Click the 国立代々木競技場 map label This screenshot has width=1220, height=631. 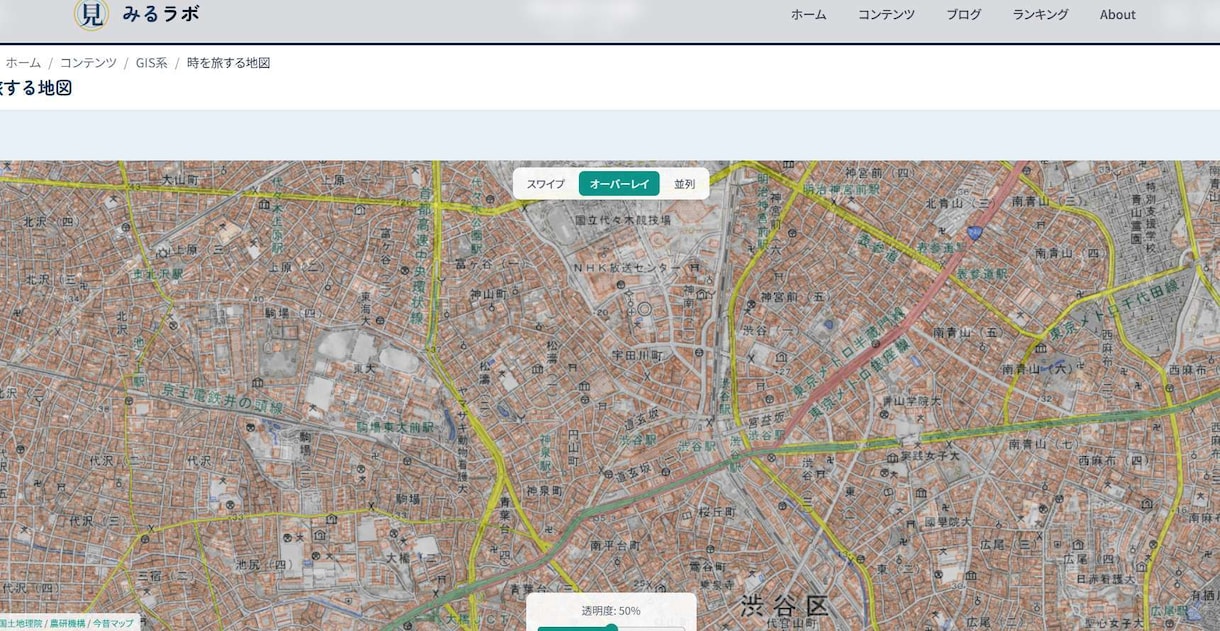pos(623,220)
